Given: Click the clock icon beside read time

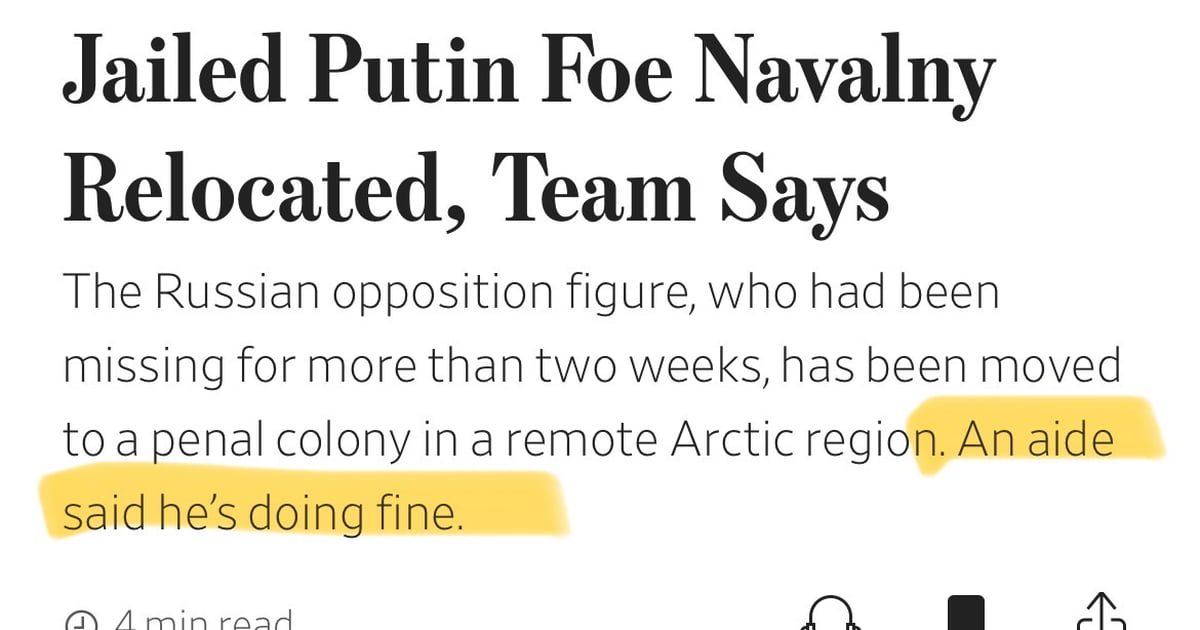Looking at the screenshot, I should tap(80, 622).
